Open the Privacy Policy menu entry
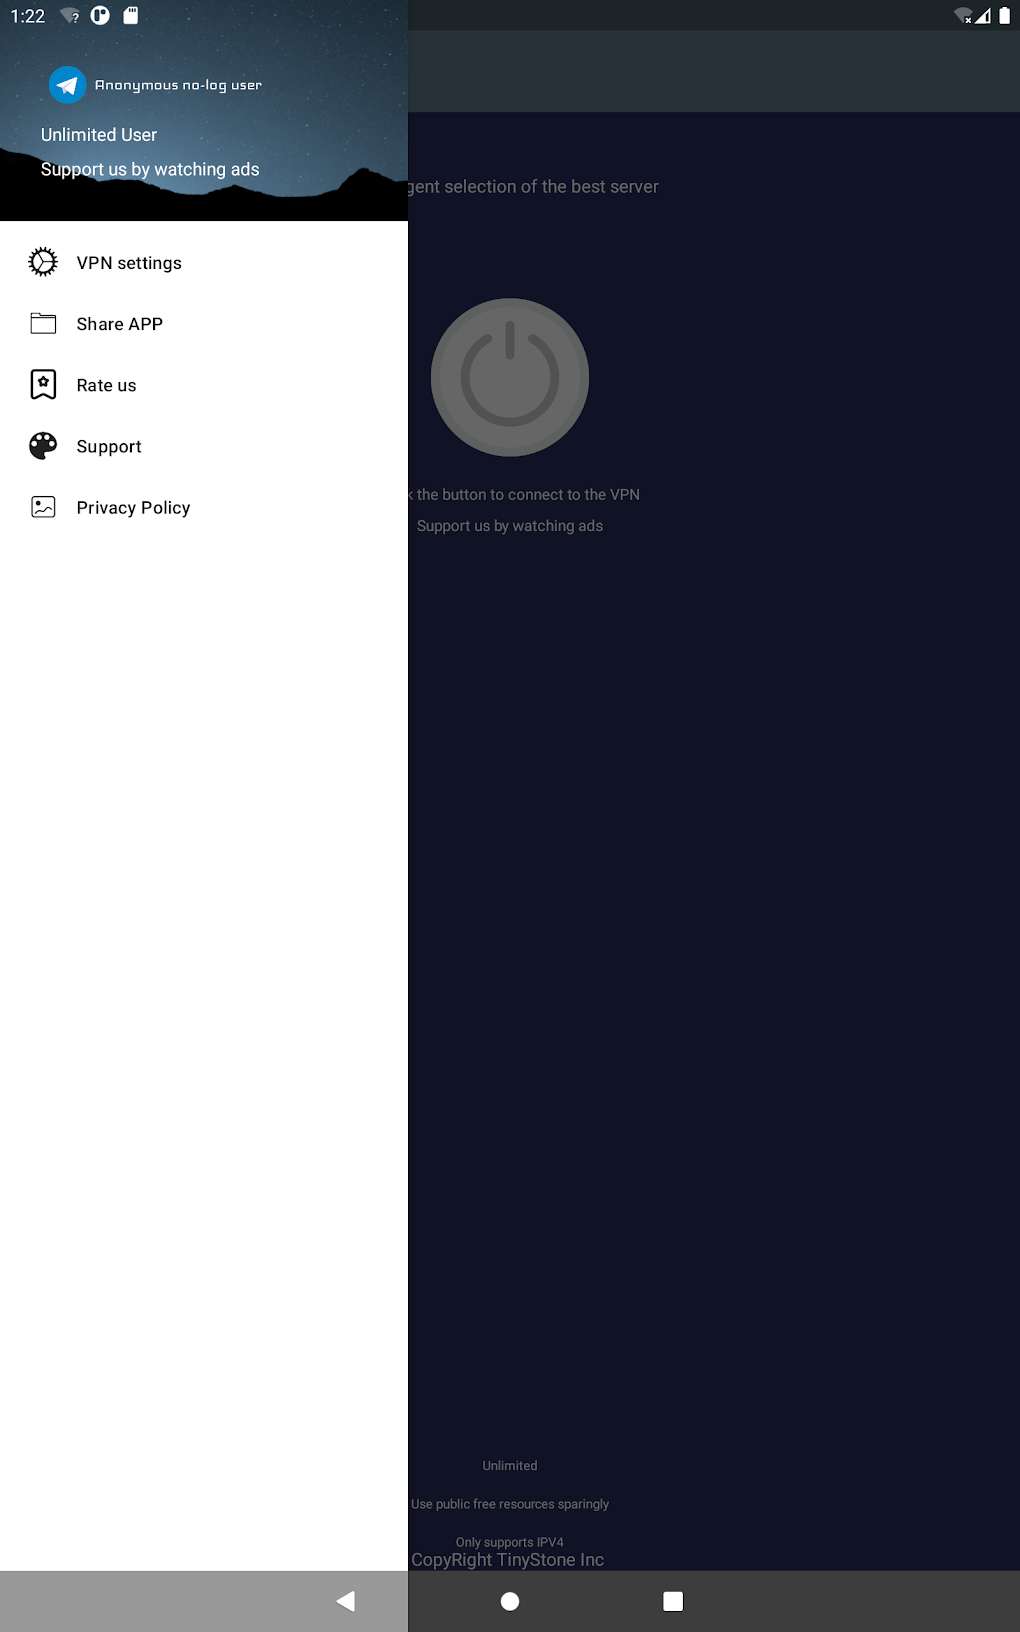Viewport: 1020px width, 1632px height. pos(204,508)
